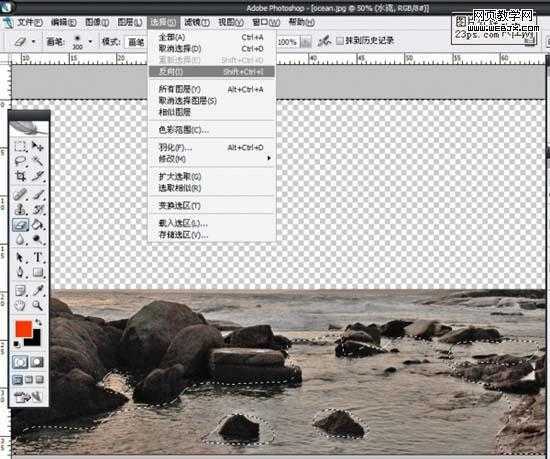The height and width of the screenshot is (459, 550).
Task: Choose All Layers (所有图层) entry
Action: (212, 89)
